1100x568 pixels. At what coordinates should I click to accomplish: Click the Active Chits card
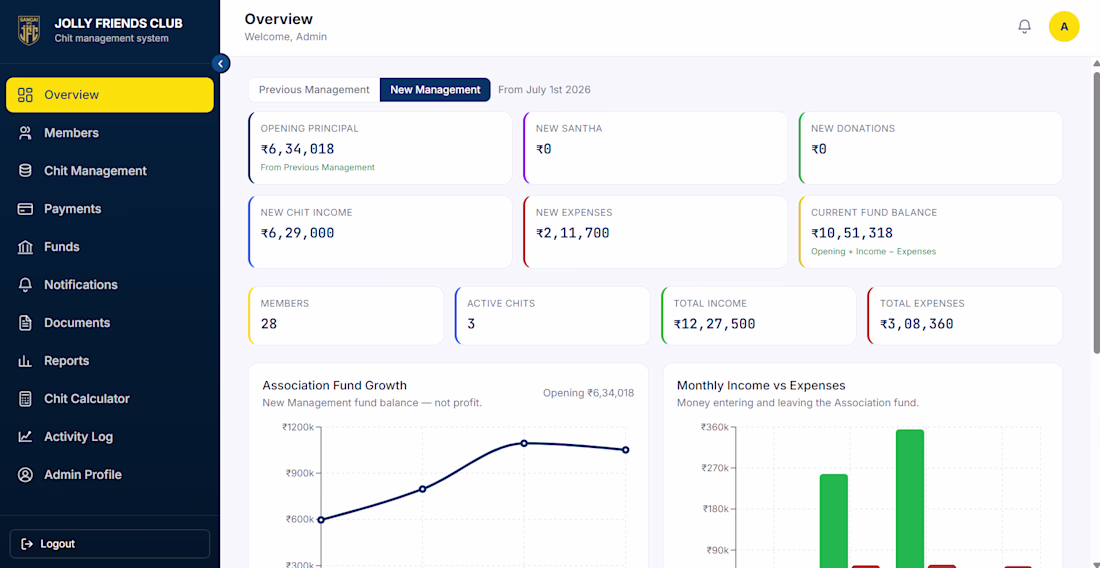pyautogui.click(x=553, y=316)
